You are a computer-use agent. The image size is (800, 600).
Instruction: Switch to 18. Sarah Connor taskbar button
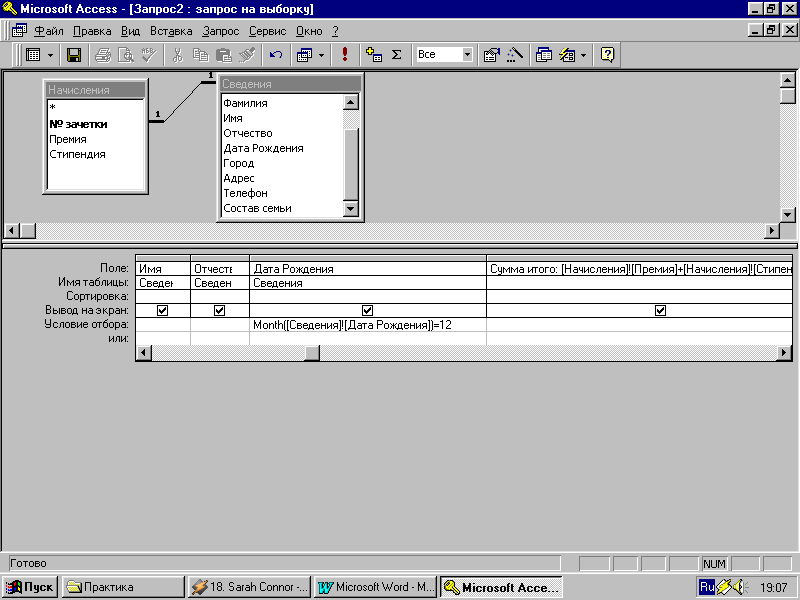tap(249, 587)
